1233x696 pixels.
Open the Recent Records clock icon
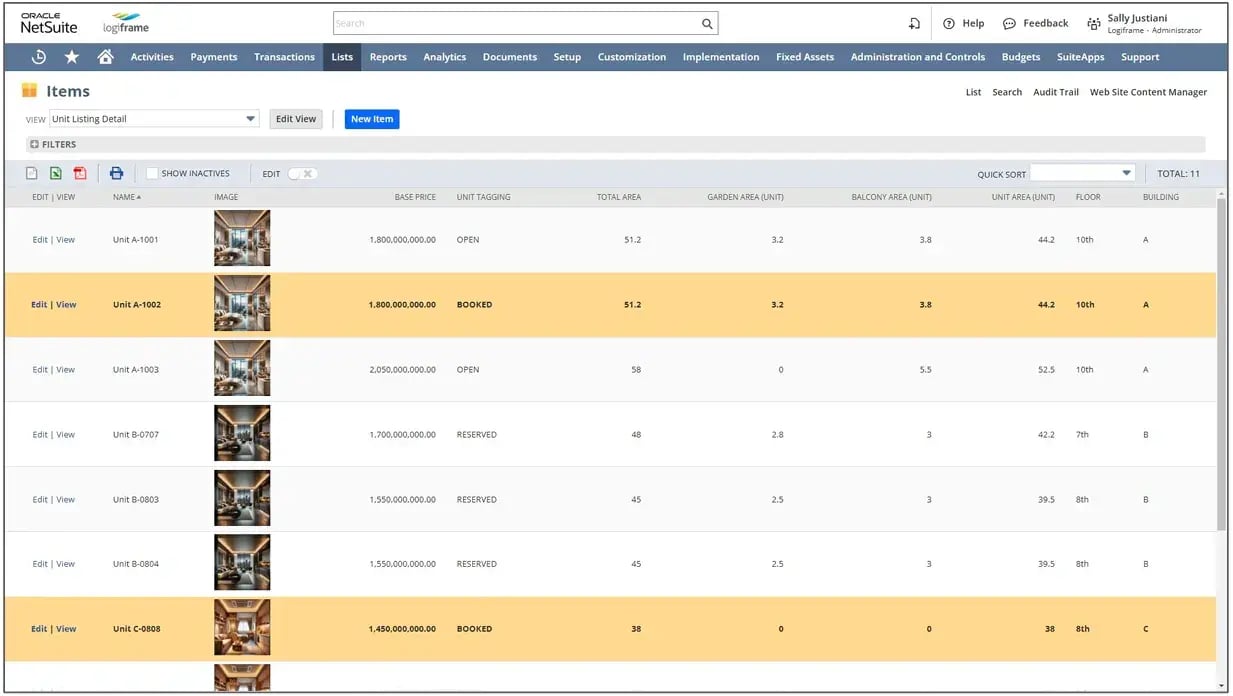click(39, 57)
